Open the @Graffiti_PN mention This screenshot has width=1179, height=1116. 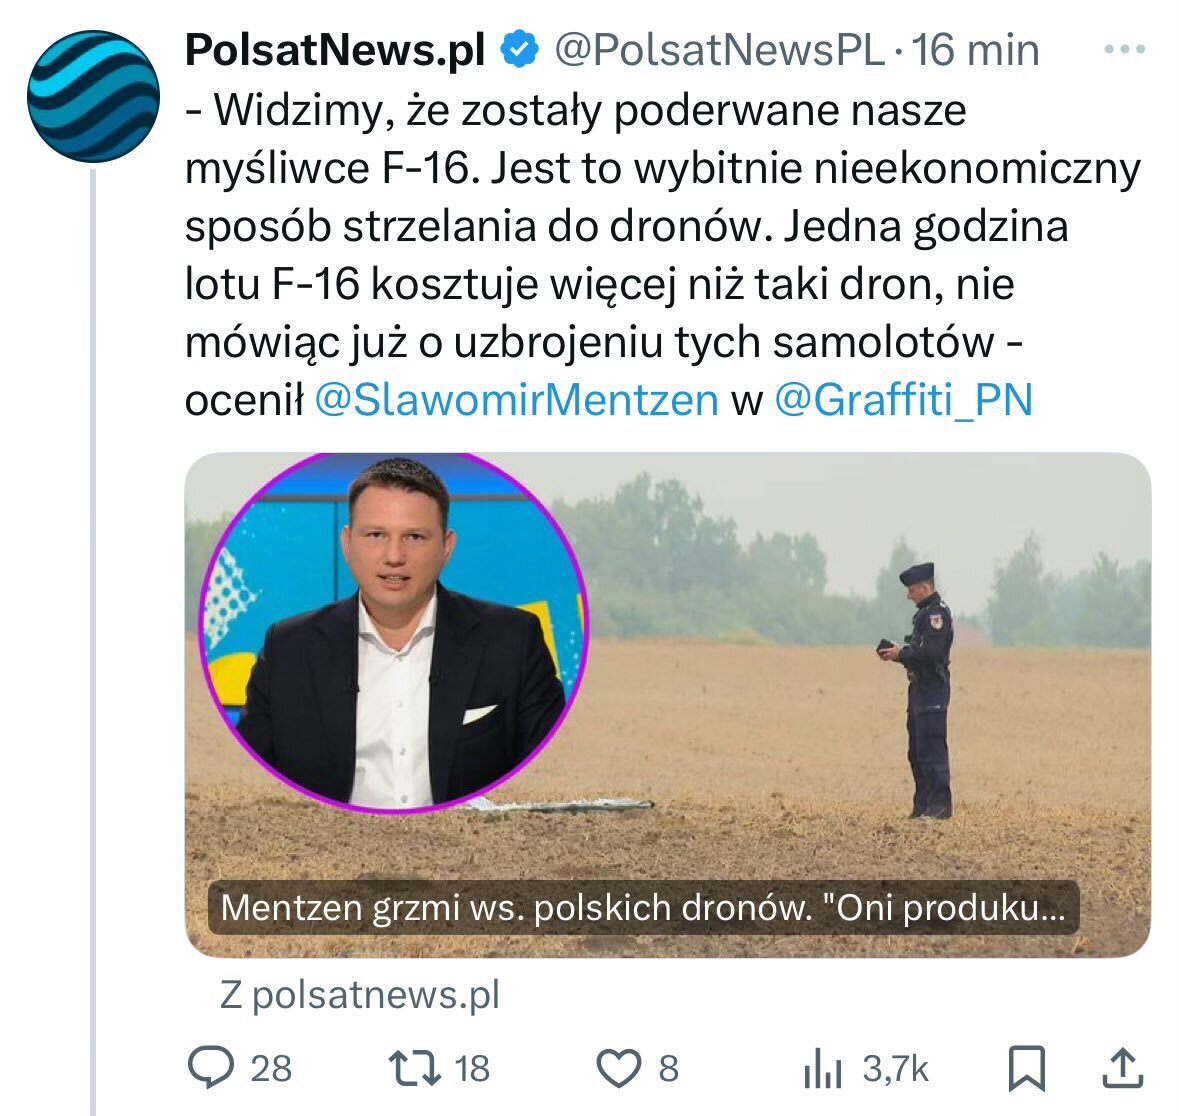[x=903, y=400]
